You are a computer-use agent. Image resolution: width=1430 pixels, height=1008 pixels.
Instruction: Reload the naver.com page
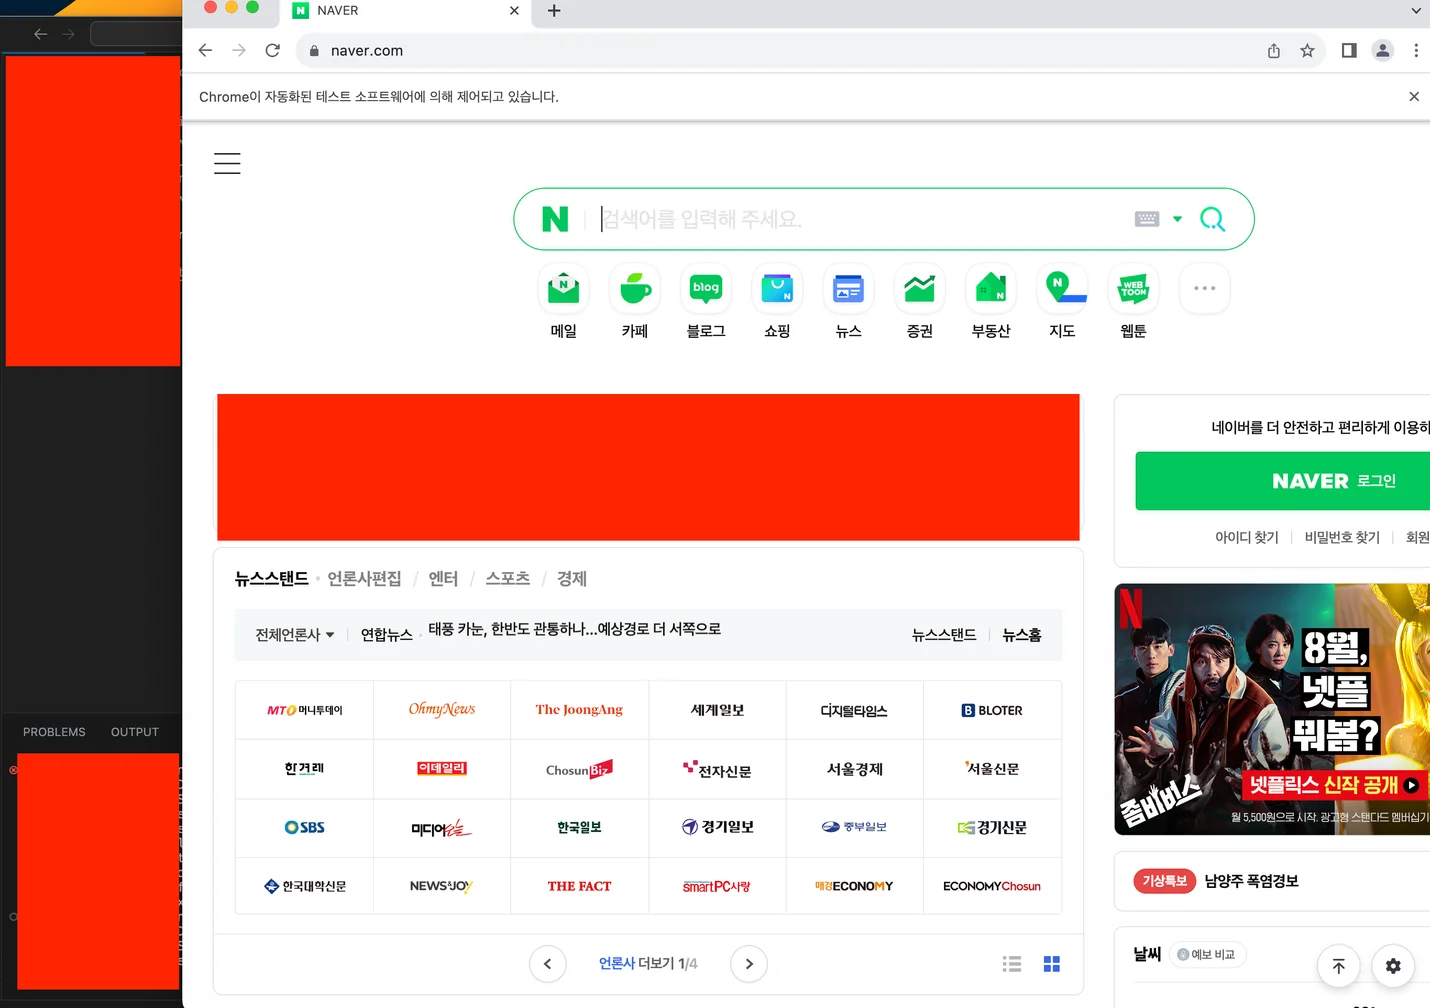(272, 50)
